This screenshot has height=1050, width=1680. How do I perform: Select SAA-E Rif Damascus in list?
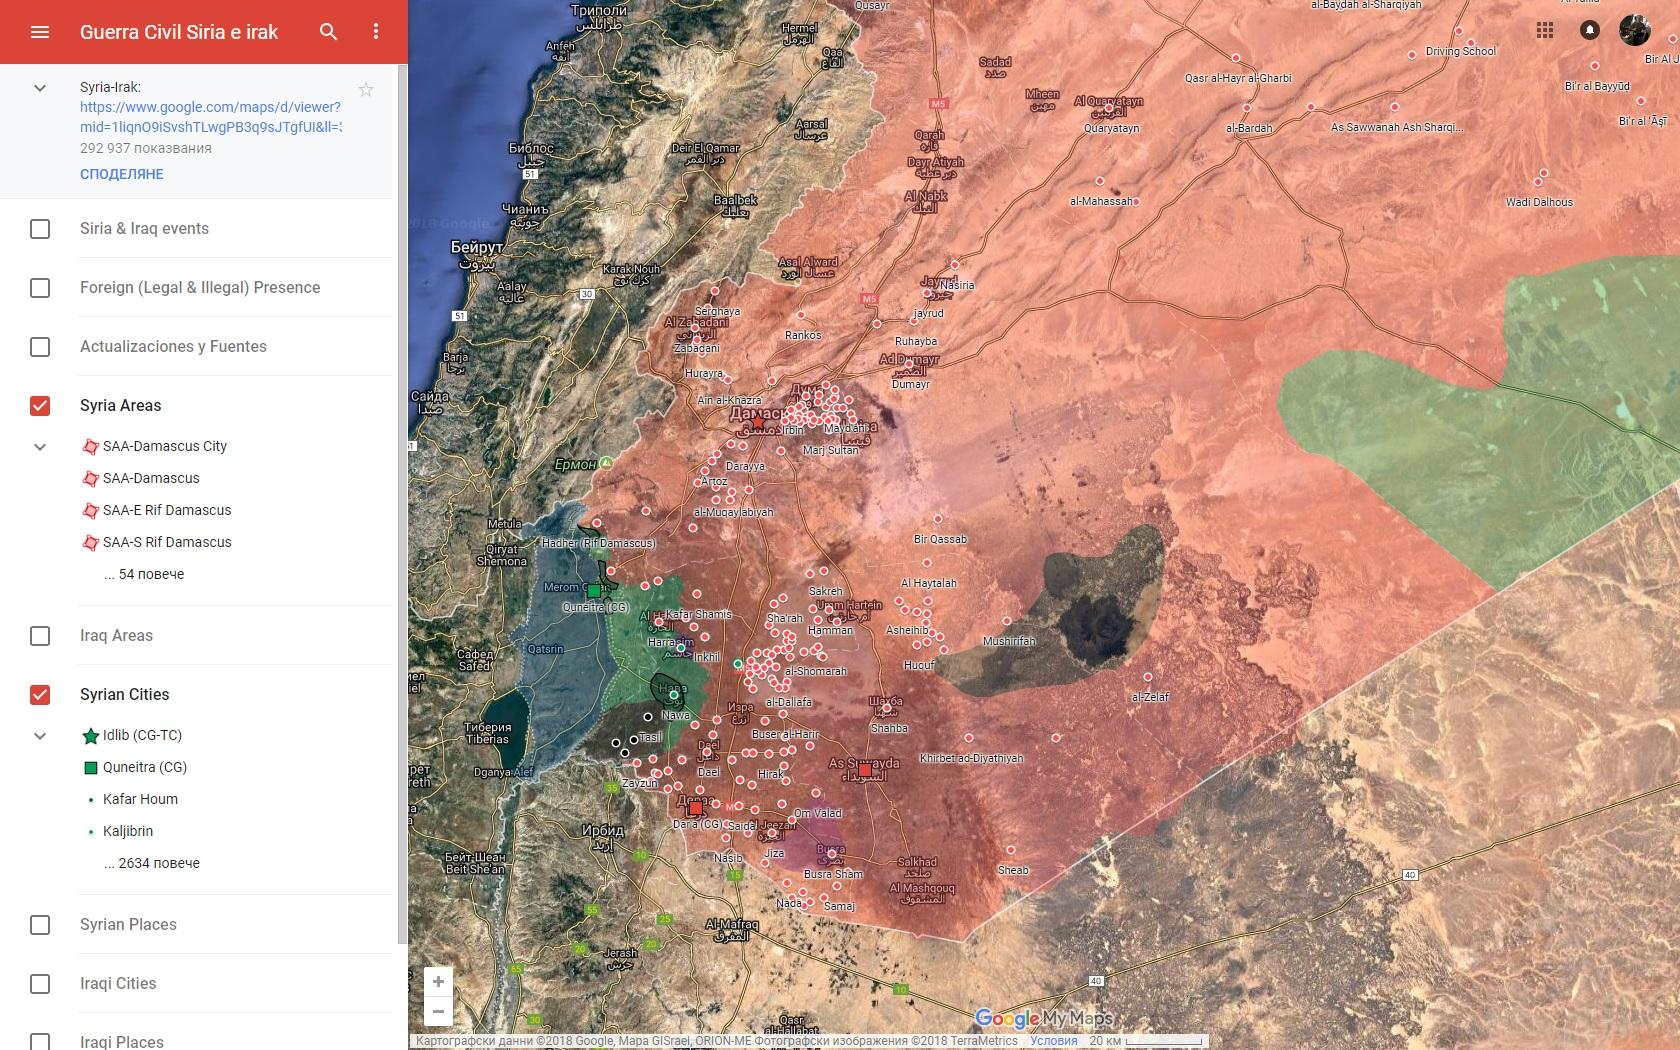tap(167, 510)
